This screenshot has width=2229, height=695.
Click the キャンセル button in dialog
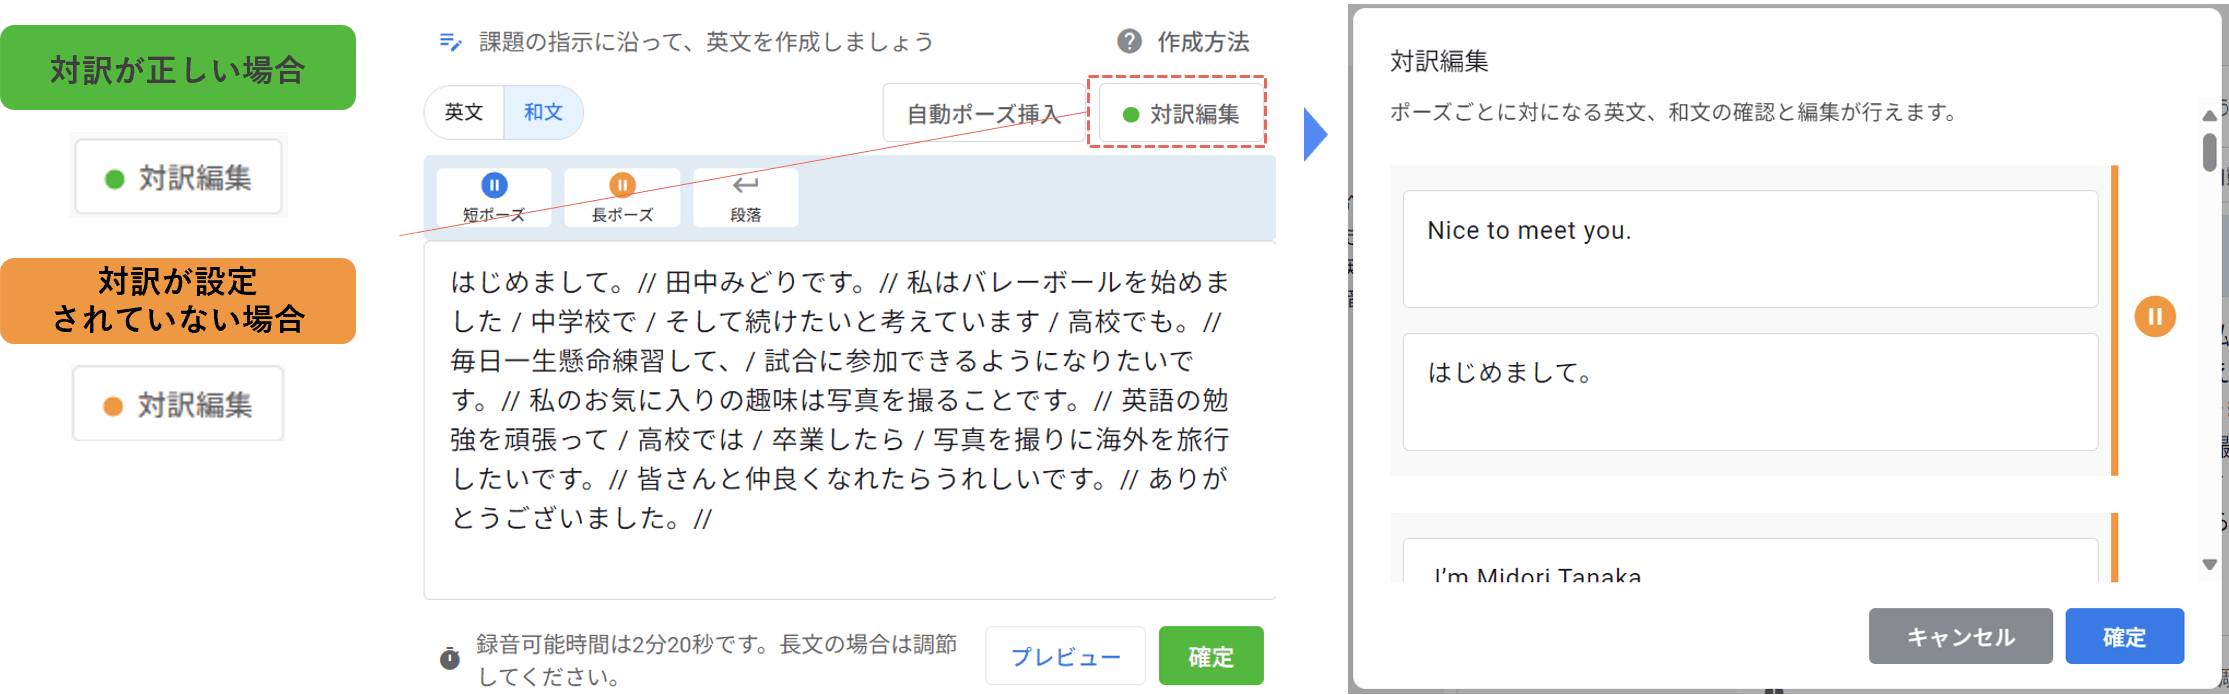tap(1960, 636)
